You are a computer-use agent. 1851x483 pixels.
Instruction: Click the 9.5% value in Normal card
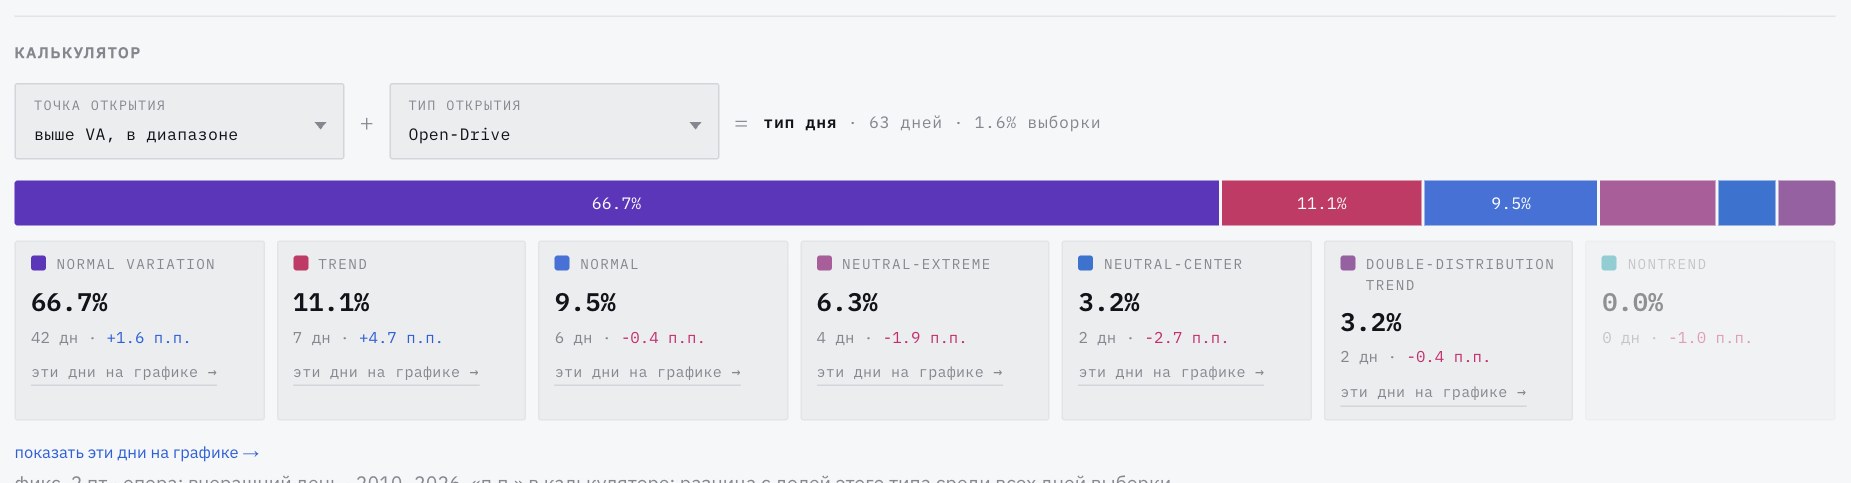click(585, 302)
